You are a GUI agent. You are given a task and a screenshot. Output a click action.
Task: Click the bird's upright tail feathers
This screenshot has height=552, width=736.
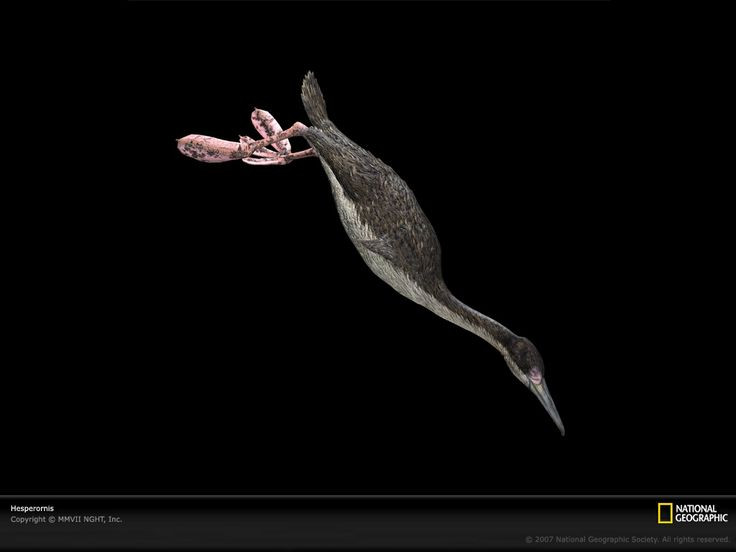tap(314, 98)
